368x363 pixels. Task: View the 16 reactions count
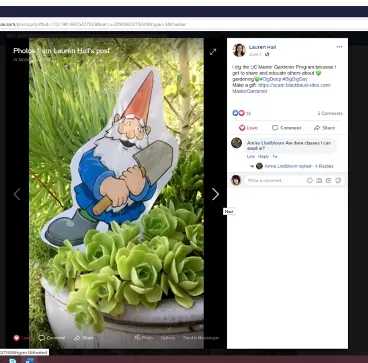pyautogui.click(x=248, y=114)
